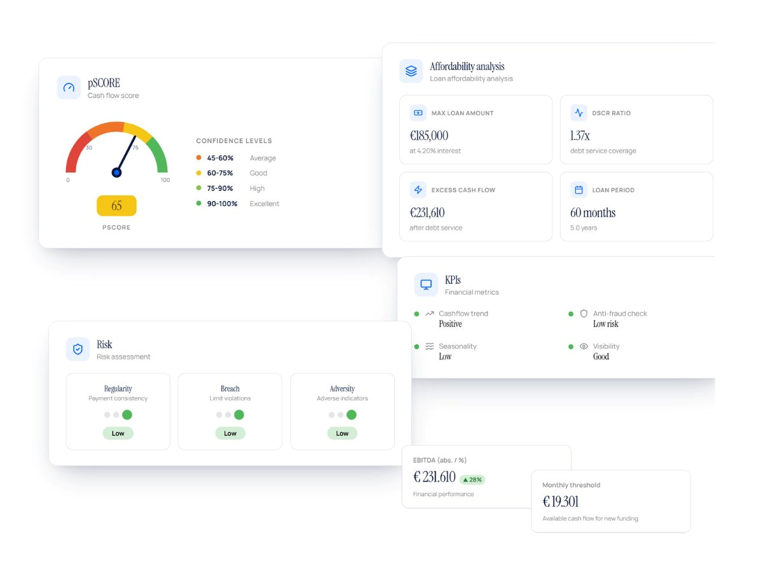This screenshot has height=568, width=770.
Task: Click the Anti-fraud check shield icon
Action: pos(583,313)
